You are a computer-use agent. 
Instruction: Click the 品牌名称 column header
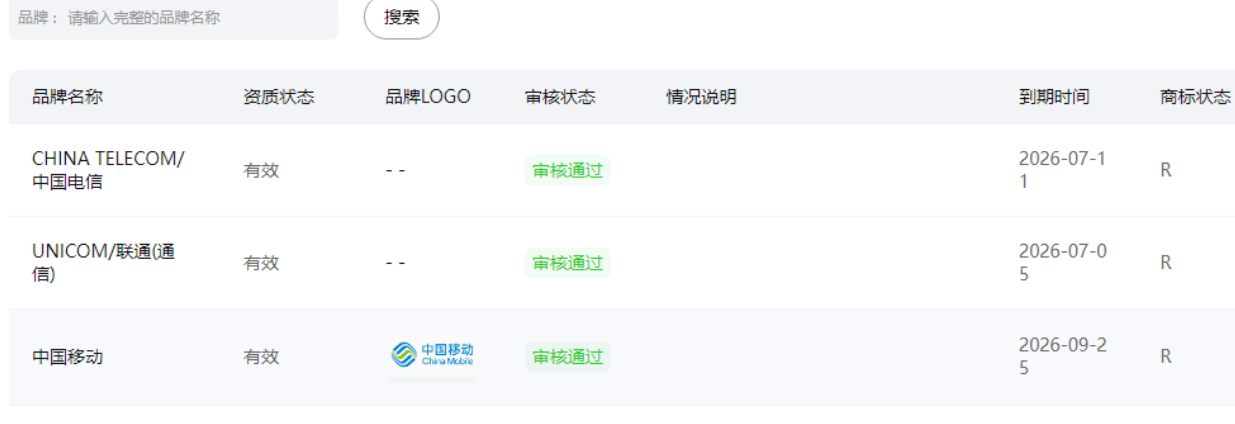67,97
